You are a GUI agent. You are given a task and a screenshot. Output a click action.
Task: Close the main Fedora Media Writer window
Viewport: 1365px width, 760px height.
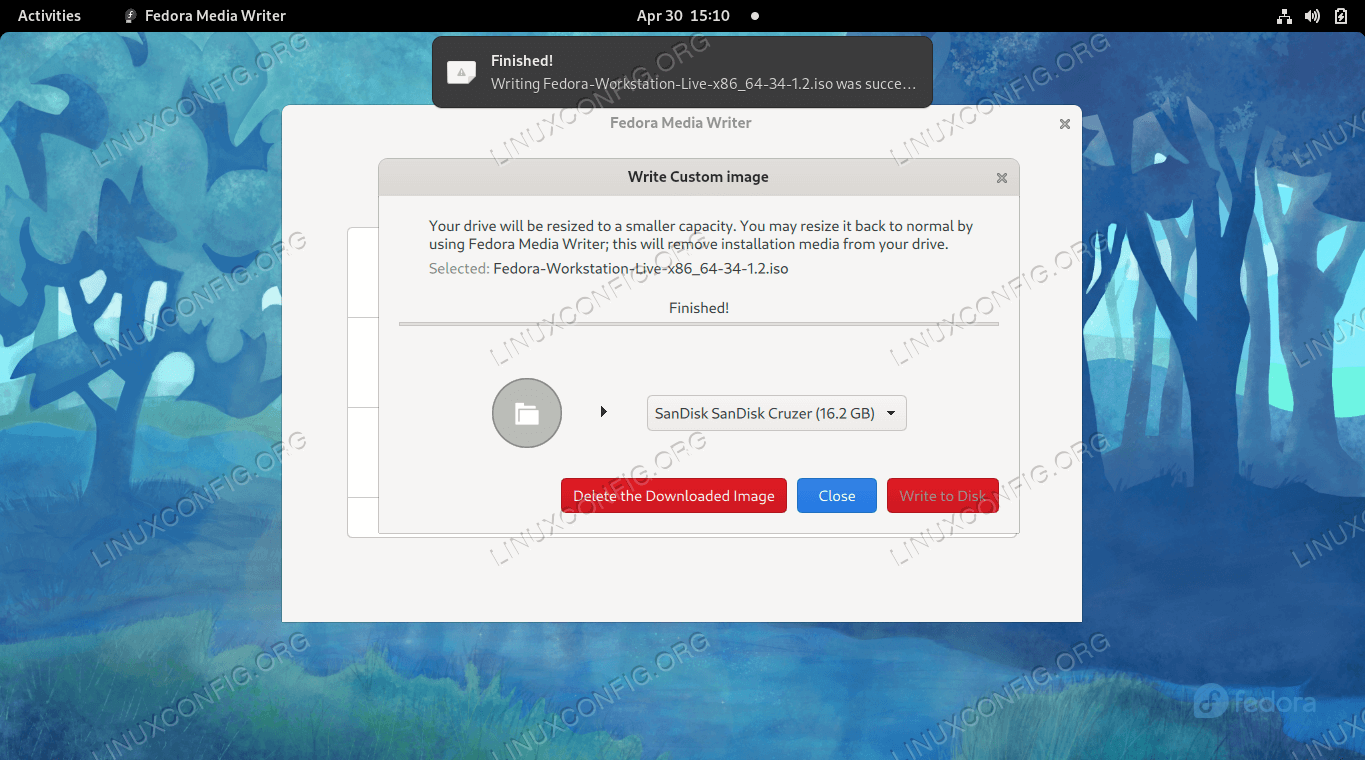tap(1064, 124)
